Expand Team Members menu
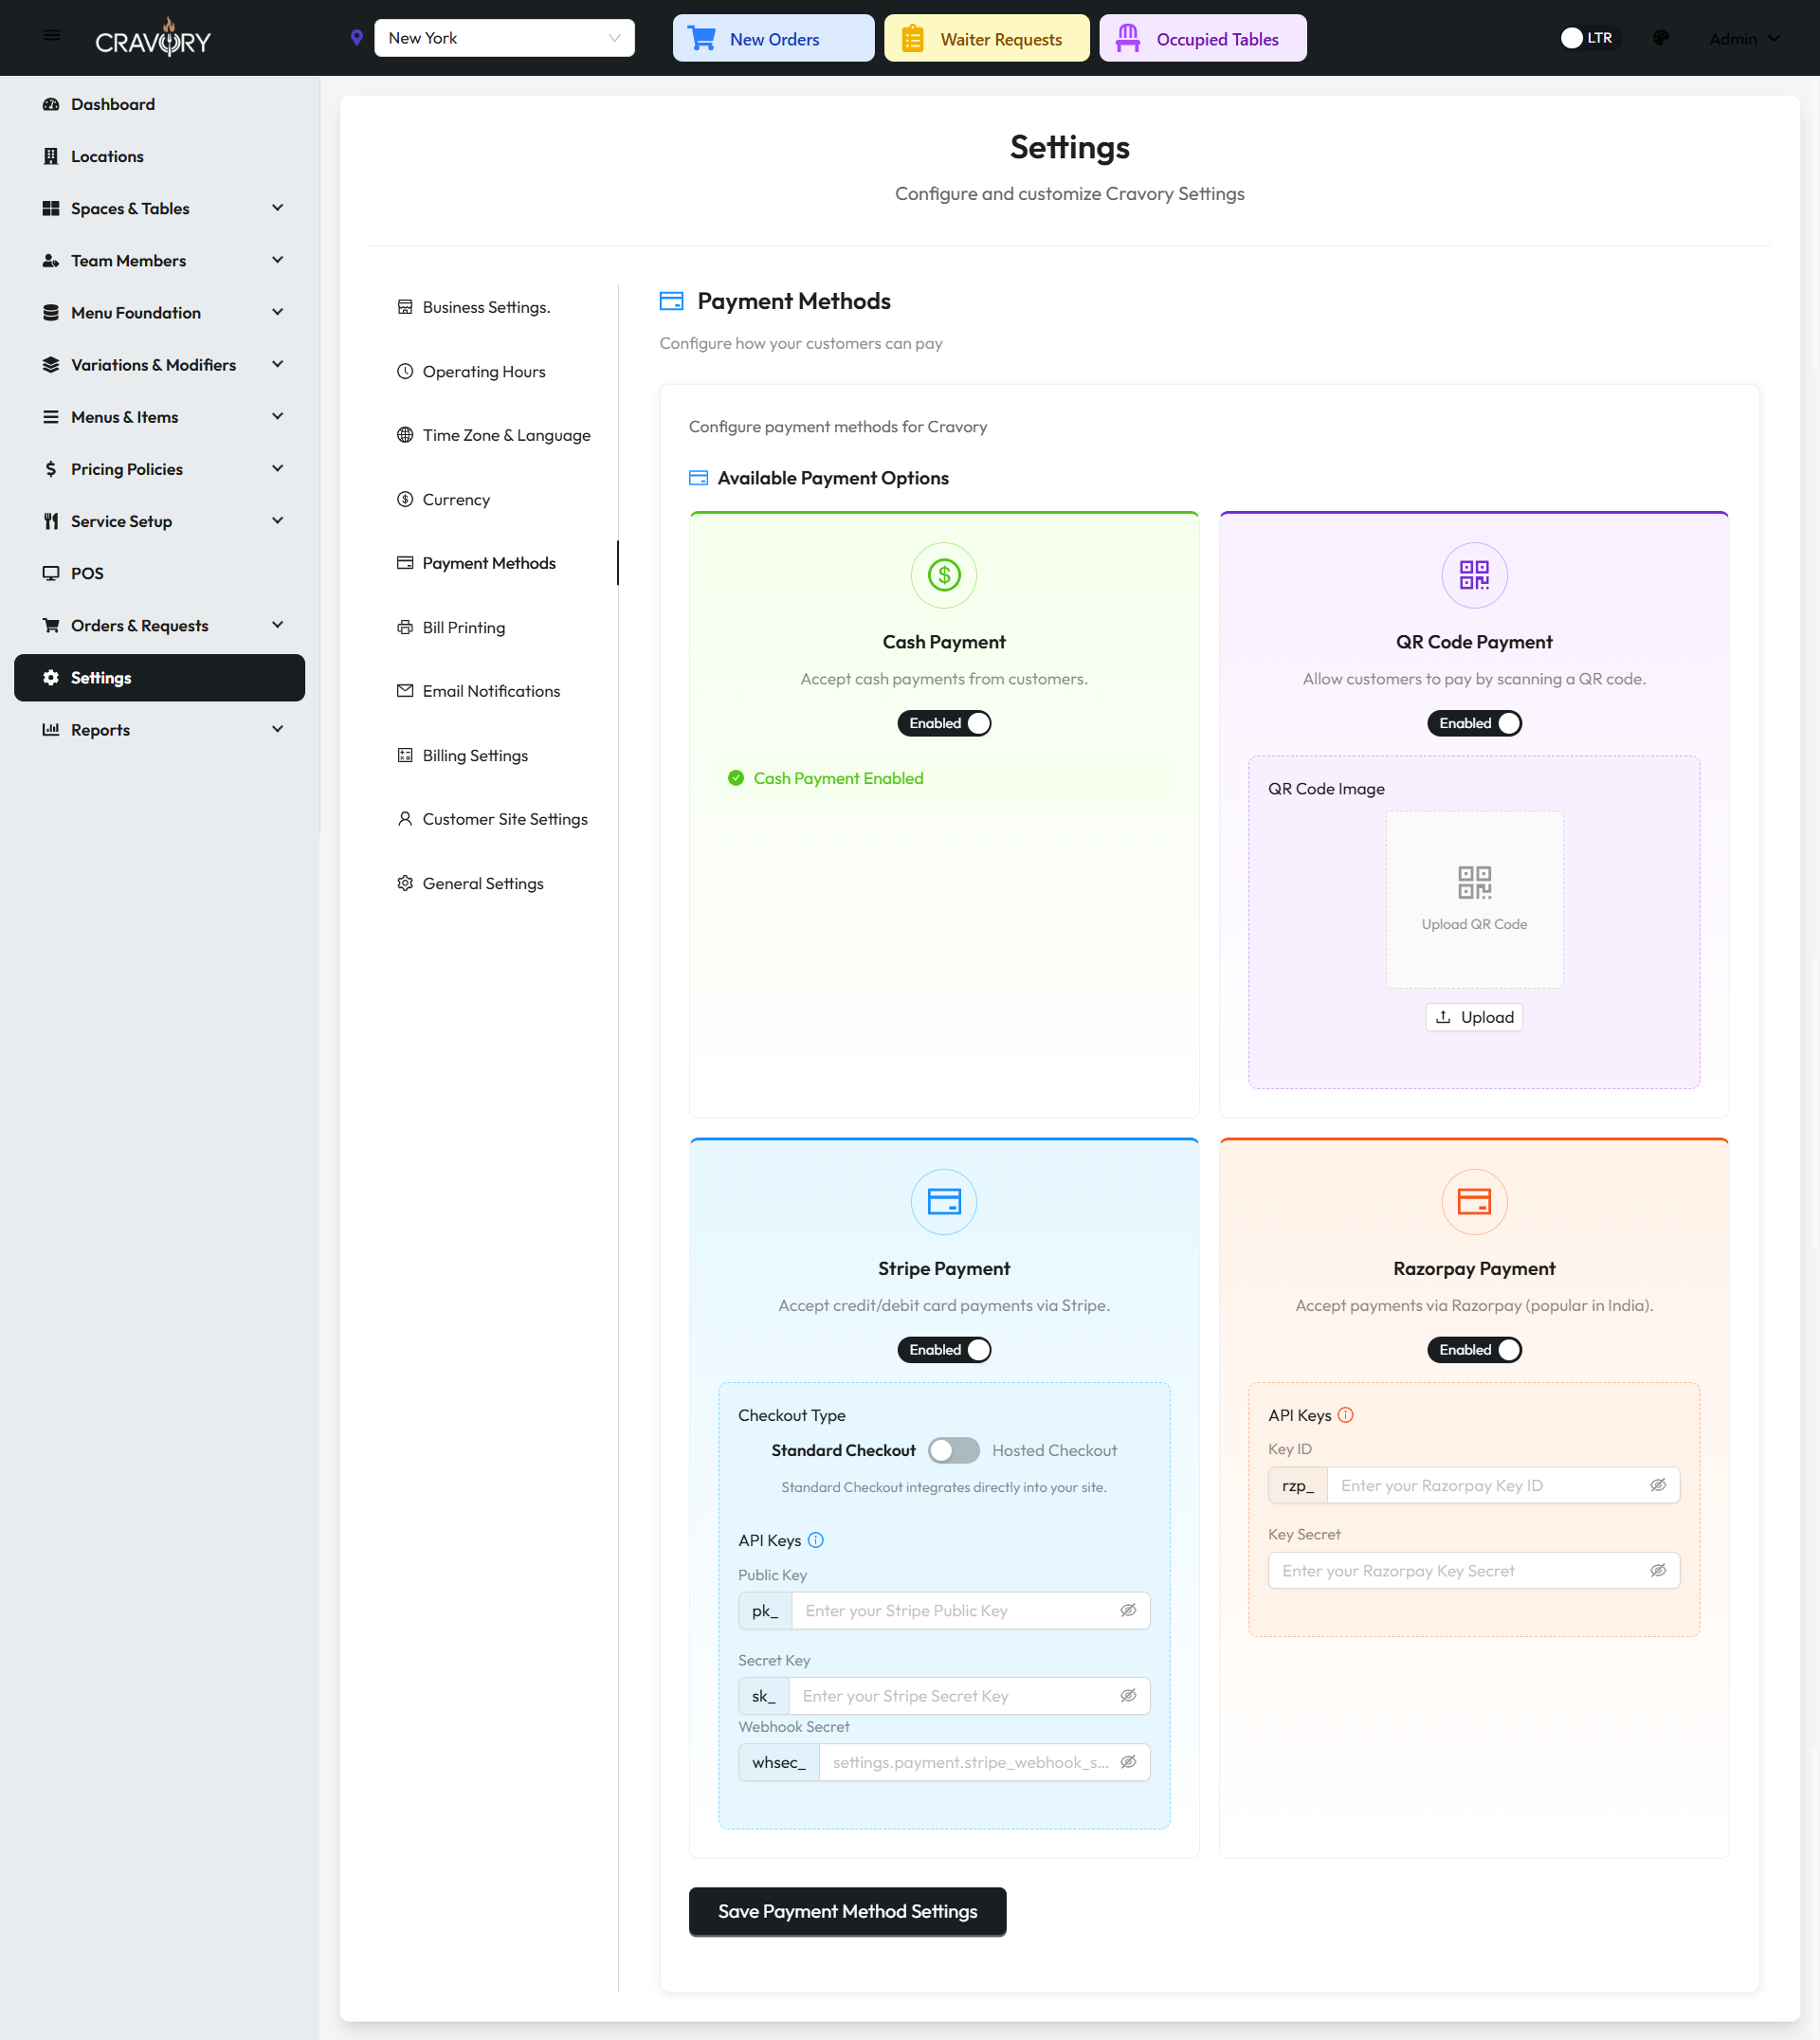The width and height of the screenshot is (1820, 2040). click(x=278, y=260)
